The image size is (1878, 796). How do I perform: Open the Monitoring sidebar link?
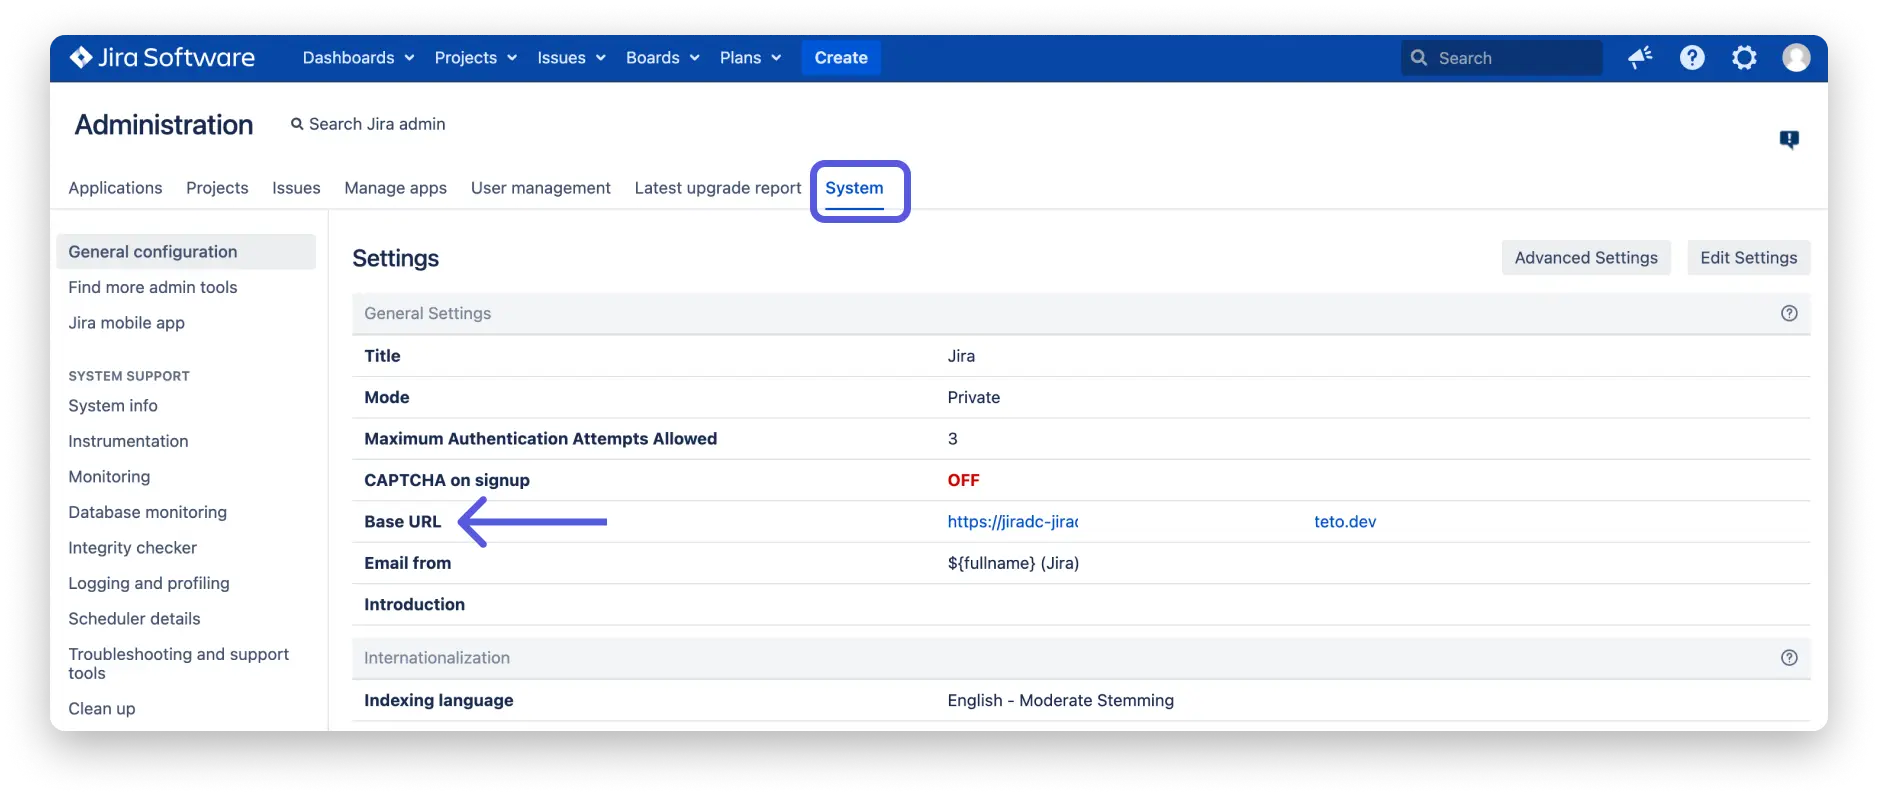point(109,477)
